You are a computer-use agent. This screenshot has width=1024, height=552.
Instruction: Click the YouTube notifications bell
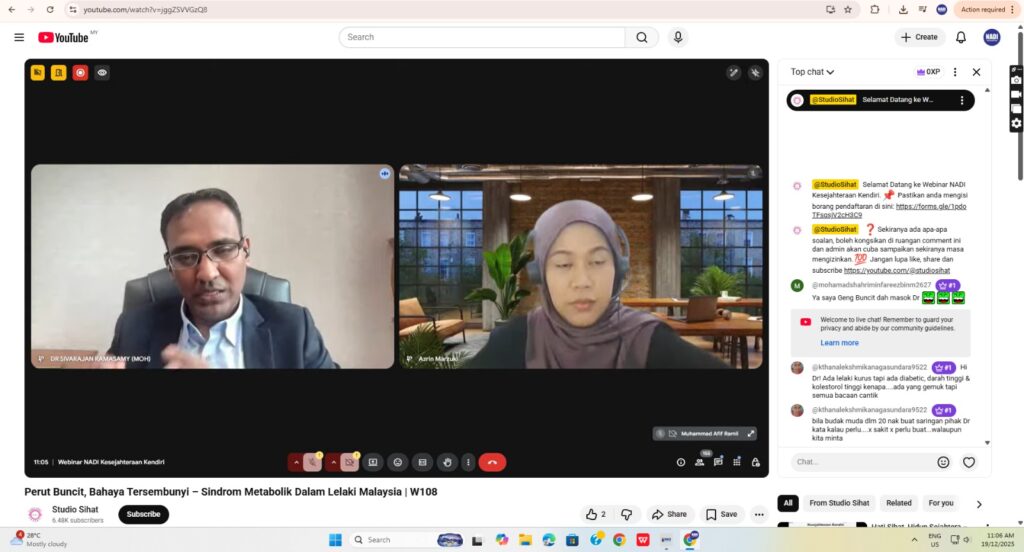coord(961,37)
